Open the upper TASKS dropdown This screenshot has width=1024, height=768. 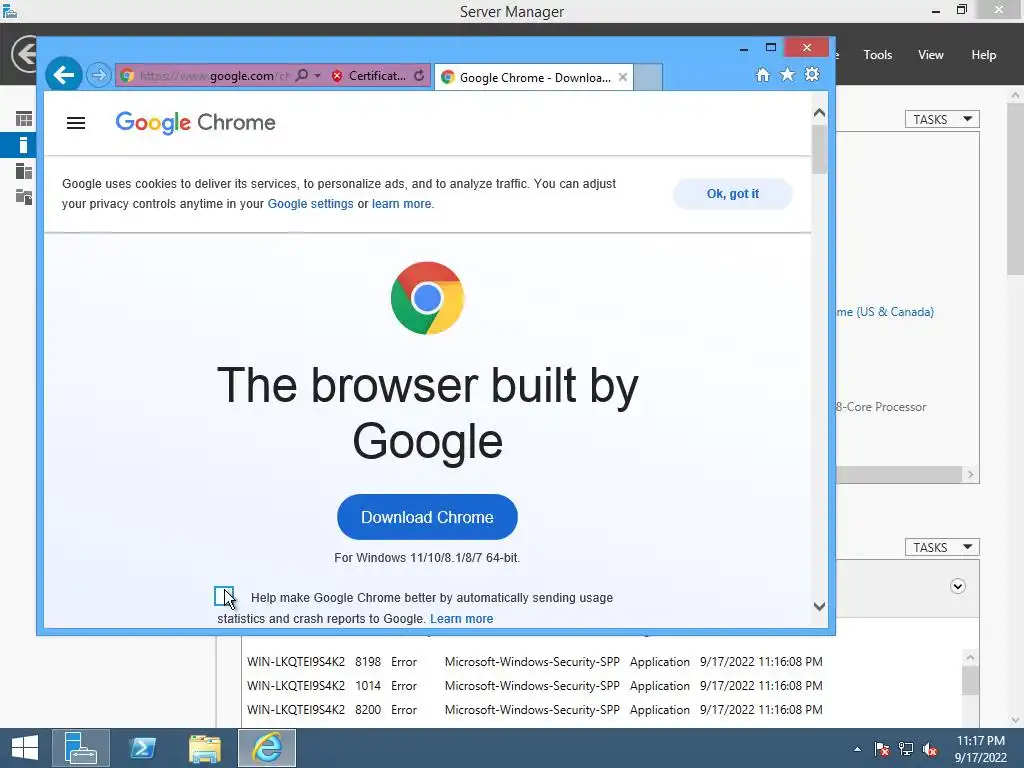click(942, 120)
